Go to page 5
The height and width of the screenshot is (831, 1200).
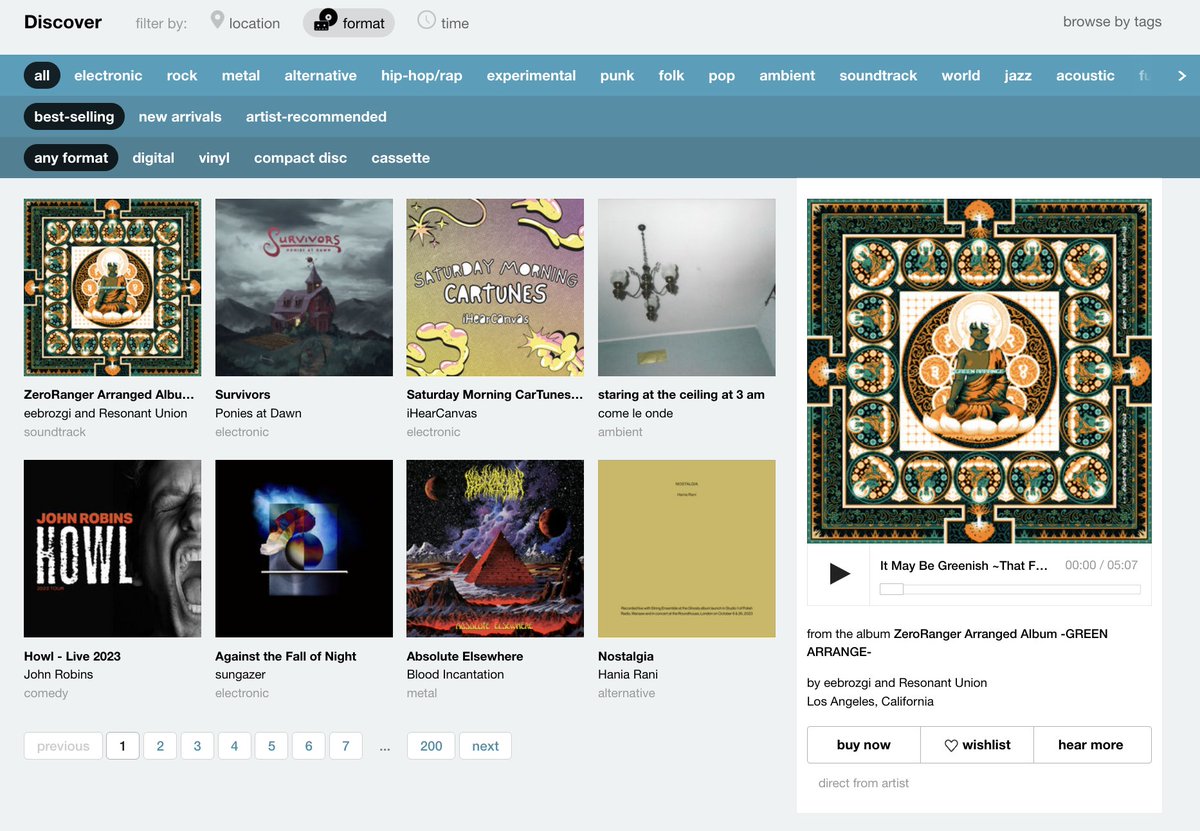[271, 746]
